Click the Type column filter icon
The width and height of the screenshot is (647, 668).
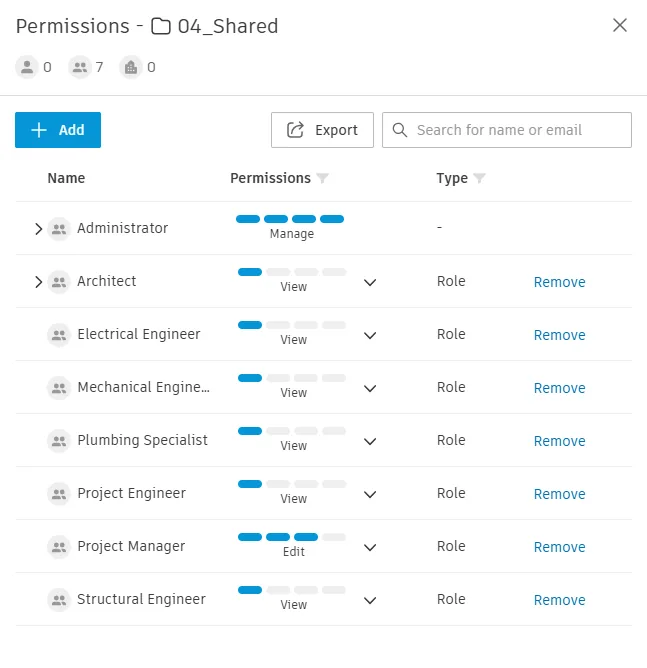coord(479,178)
